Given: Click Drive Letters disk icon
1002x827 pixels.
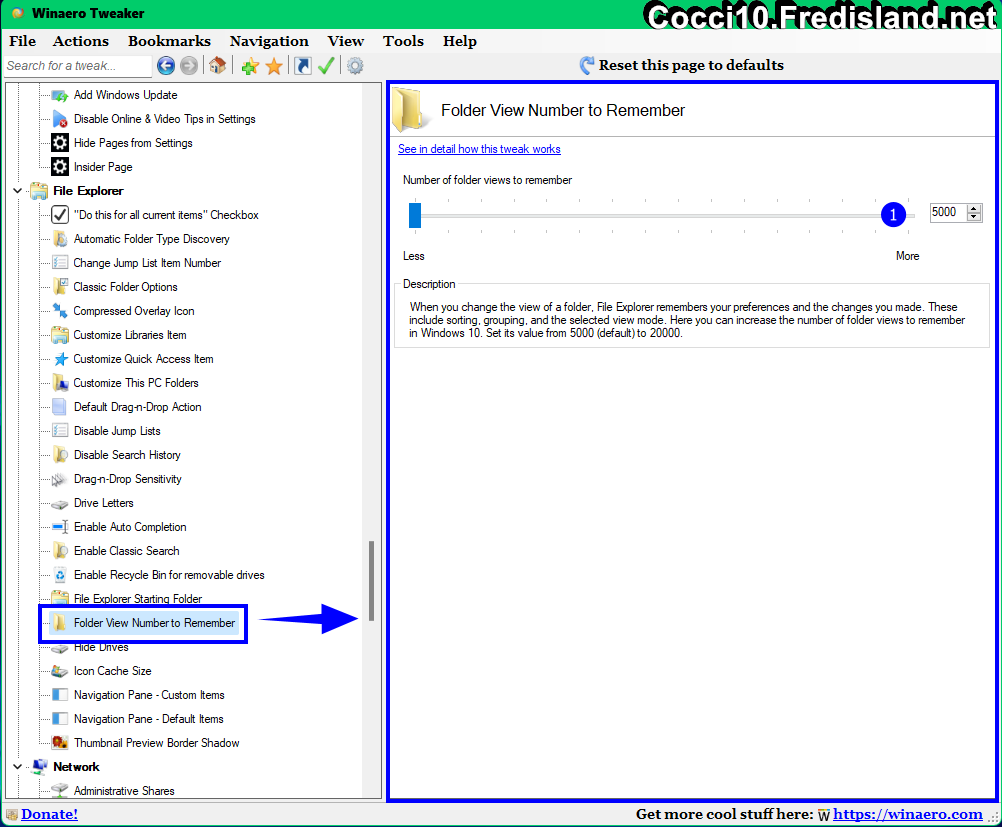Looking at the screenshot, I should 60,504.
